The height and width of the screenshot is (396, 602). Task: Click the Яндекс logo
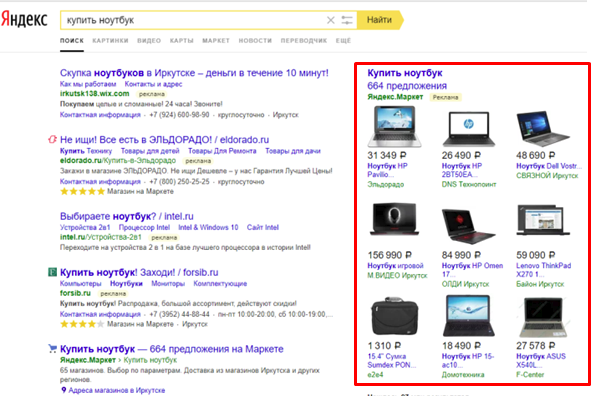coord(24,19)
